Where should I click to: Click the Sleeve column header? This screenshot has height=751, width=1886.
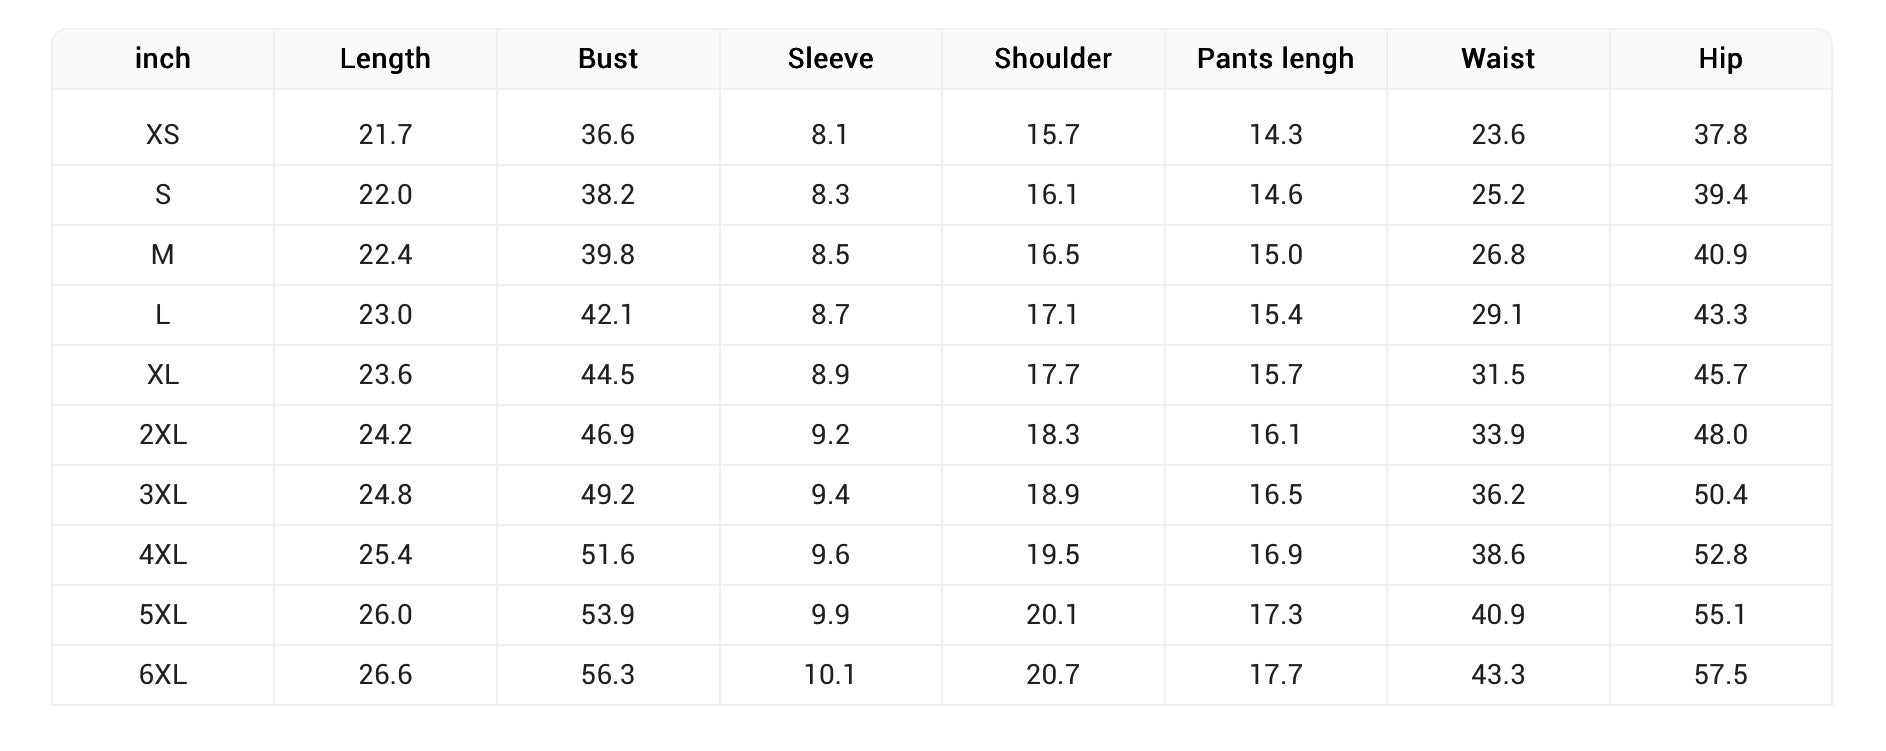click(830, 59)
